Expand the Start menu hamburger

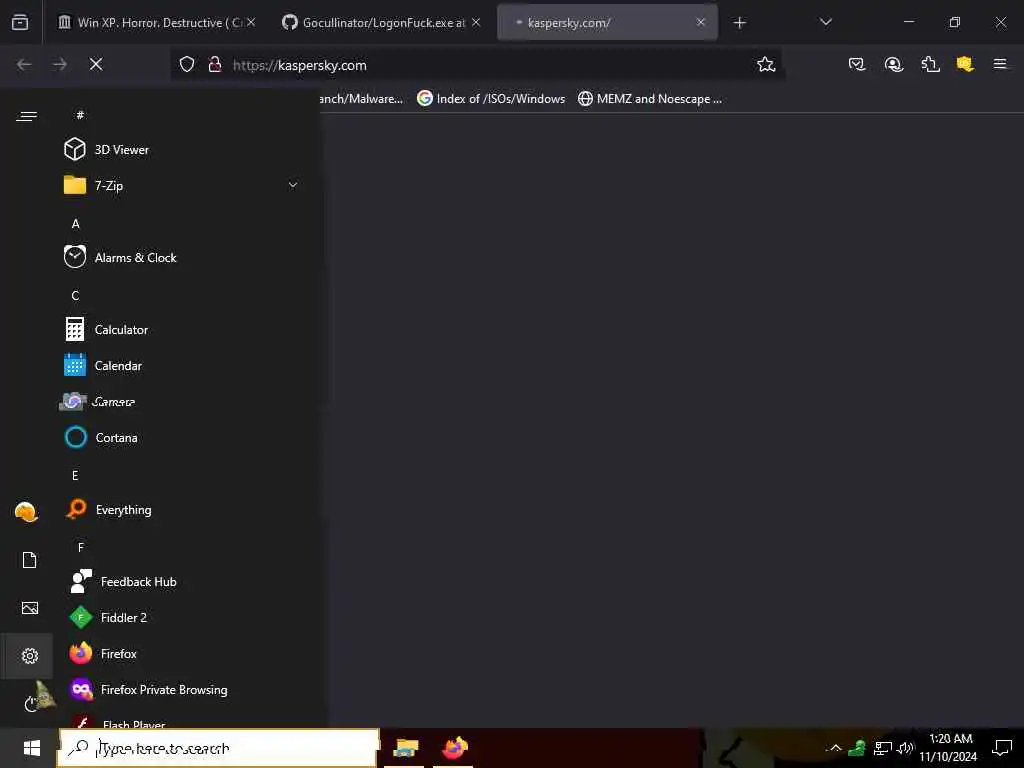point(27,116)
